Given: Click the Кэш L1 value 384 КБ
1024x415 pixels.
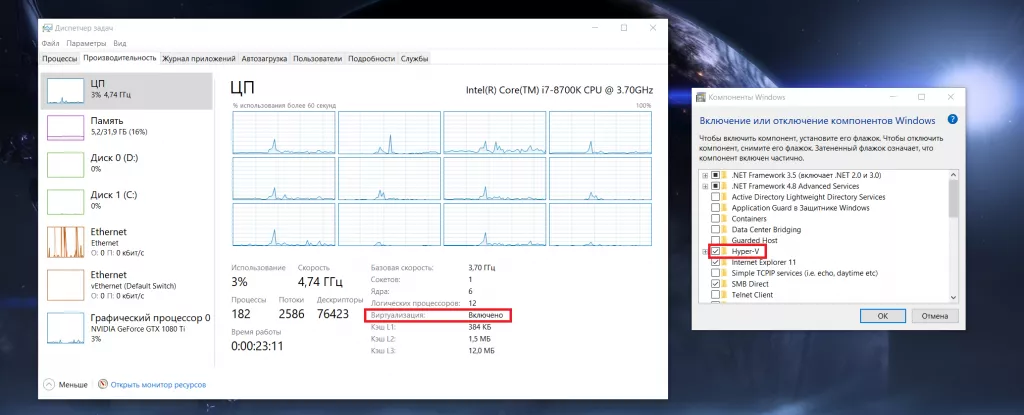Looking at the screenshot, I should 479,327.
